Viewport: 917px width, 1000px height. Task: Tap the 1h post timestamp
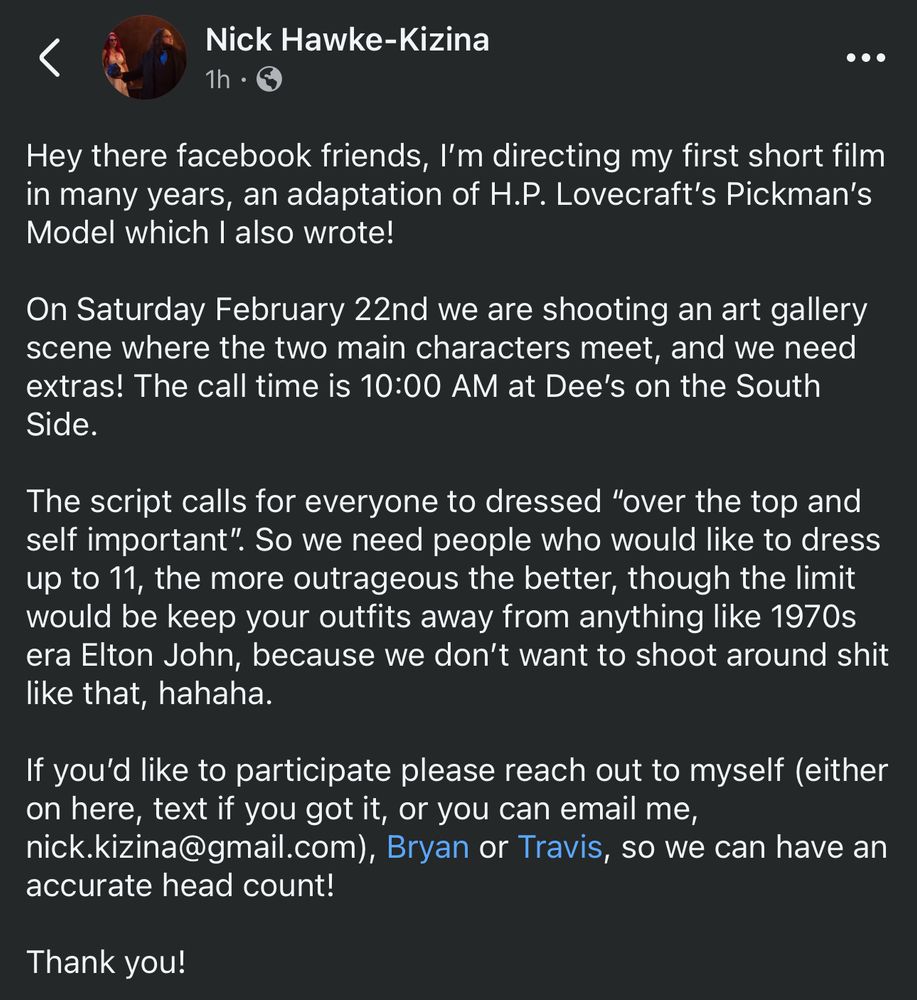(x=217, y=80)
